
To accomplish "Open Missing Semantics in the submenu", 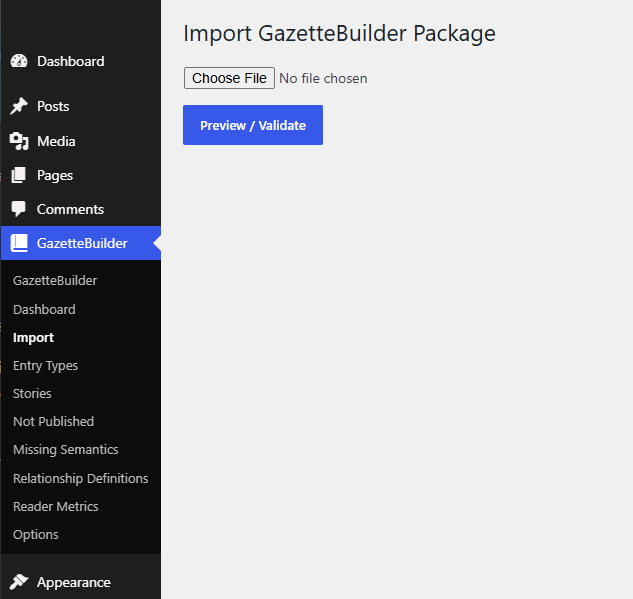I will click(x=65, y=450).
